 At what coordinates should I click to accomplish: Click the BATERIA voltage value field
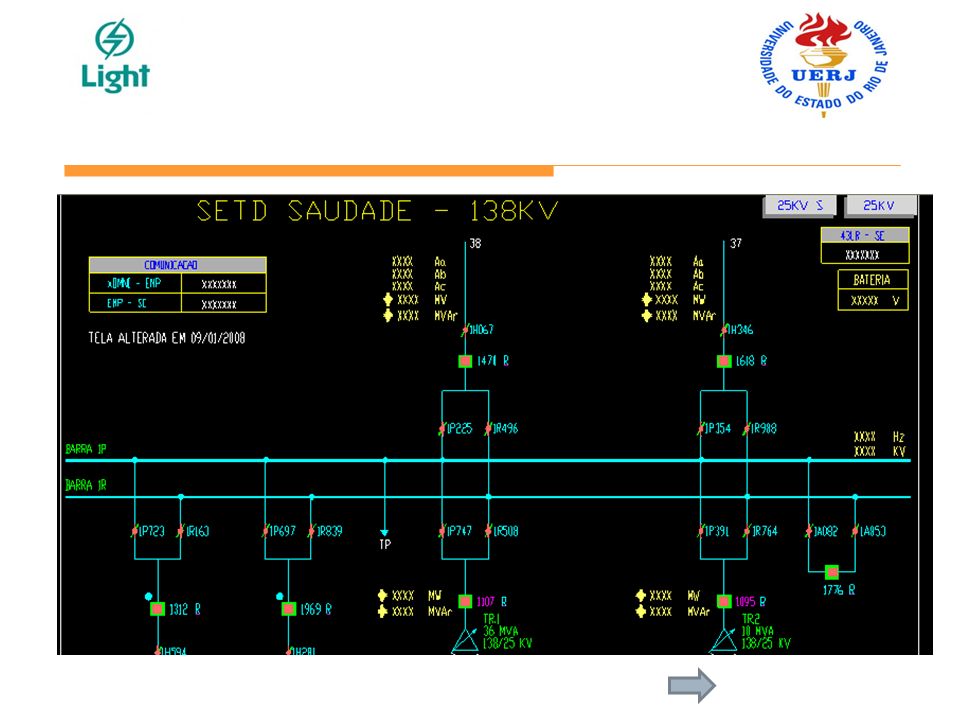872,301
